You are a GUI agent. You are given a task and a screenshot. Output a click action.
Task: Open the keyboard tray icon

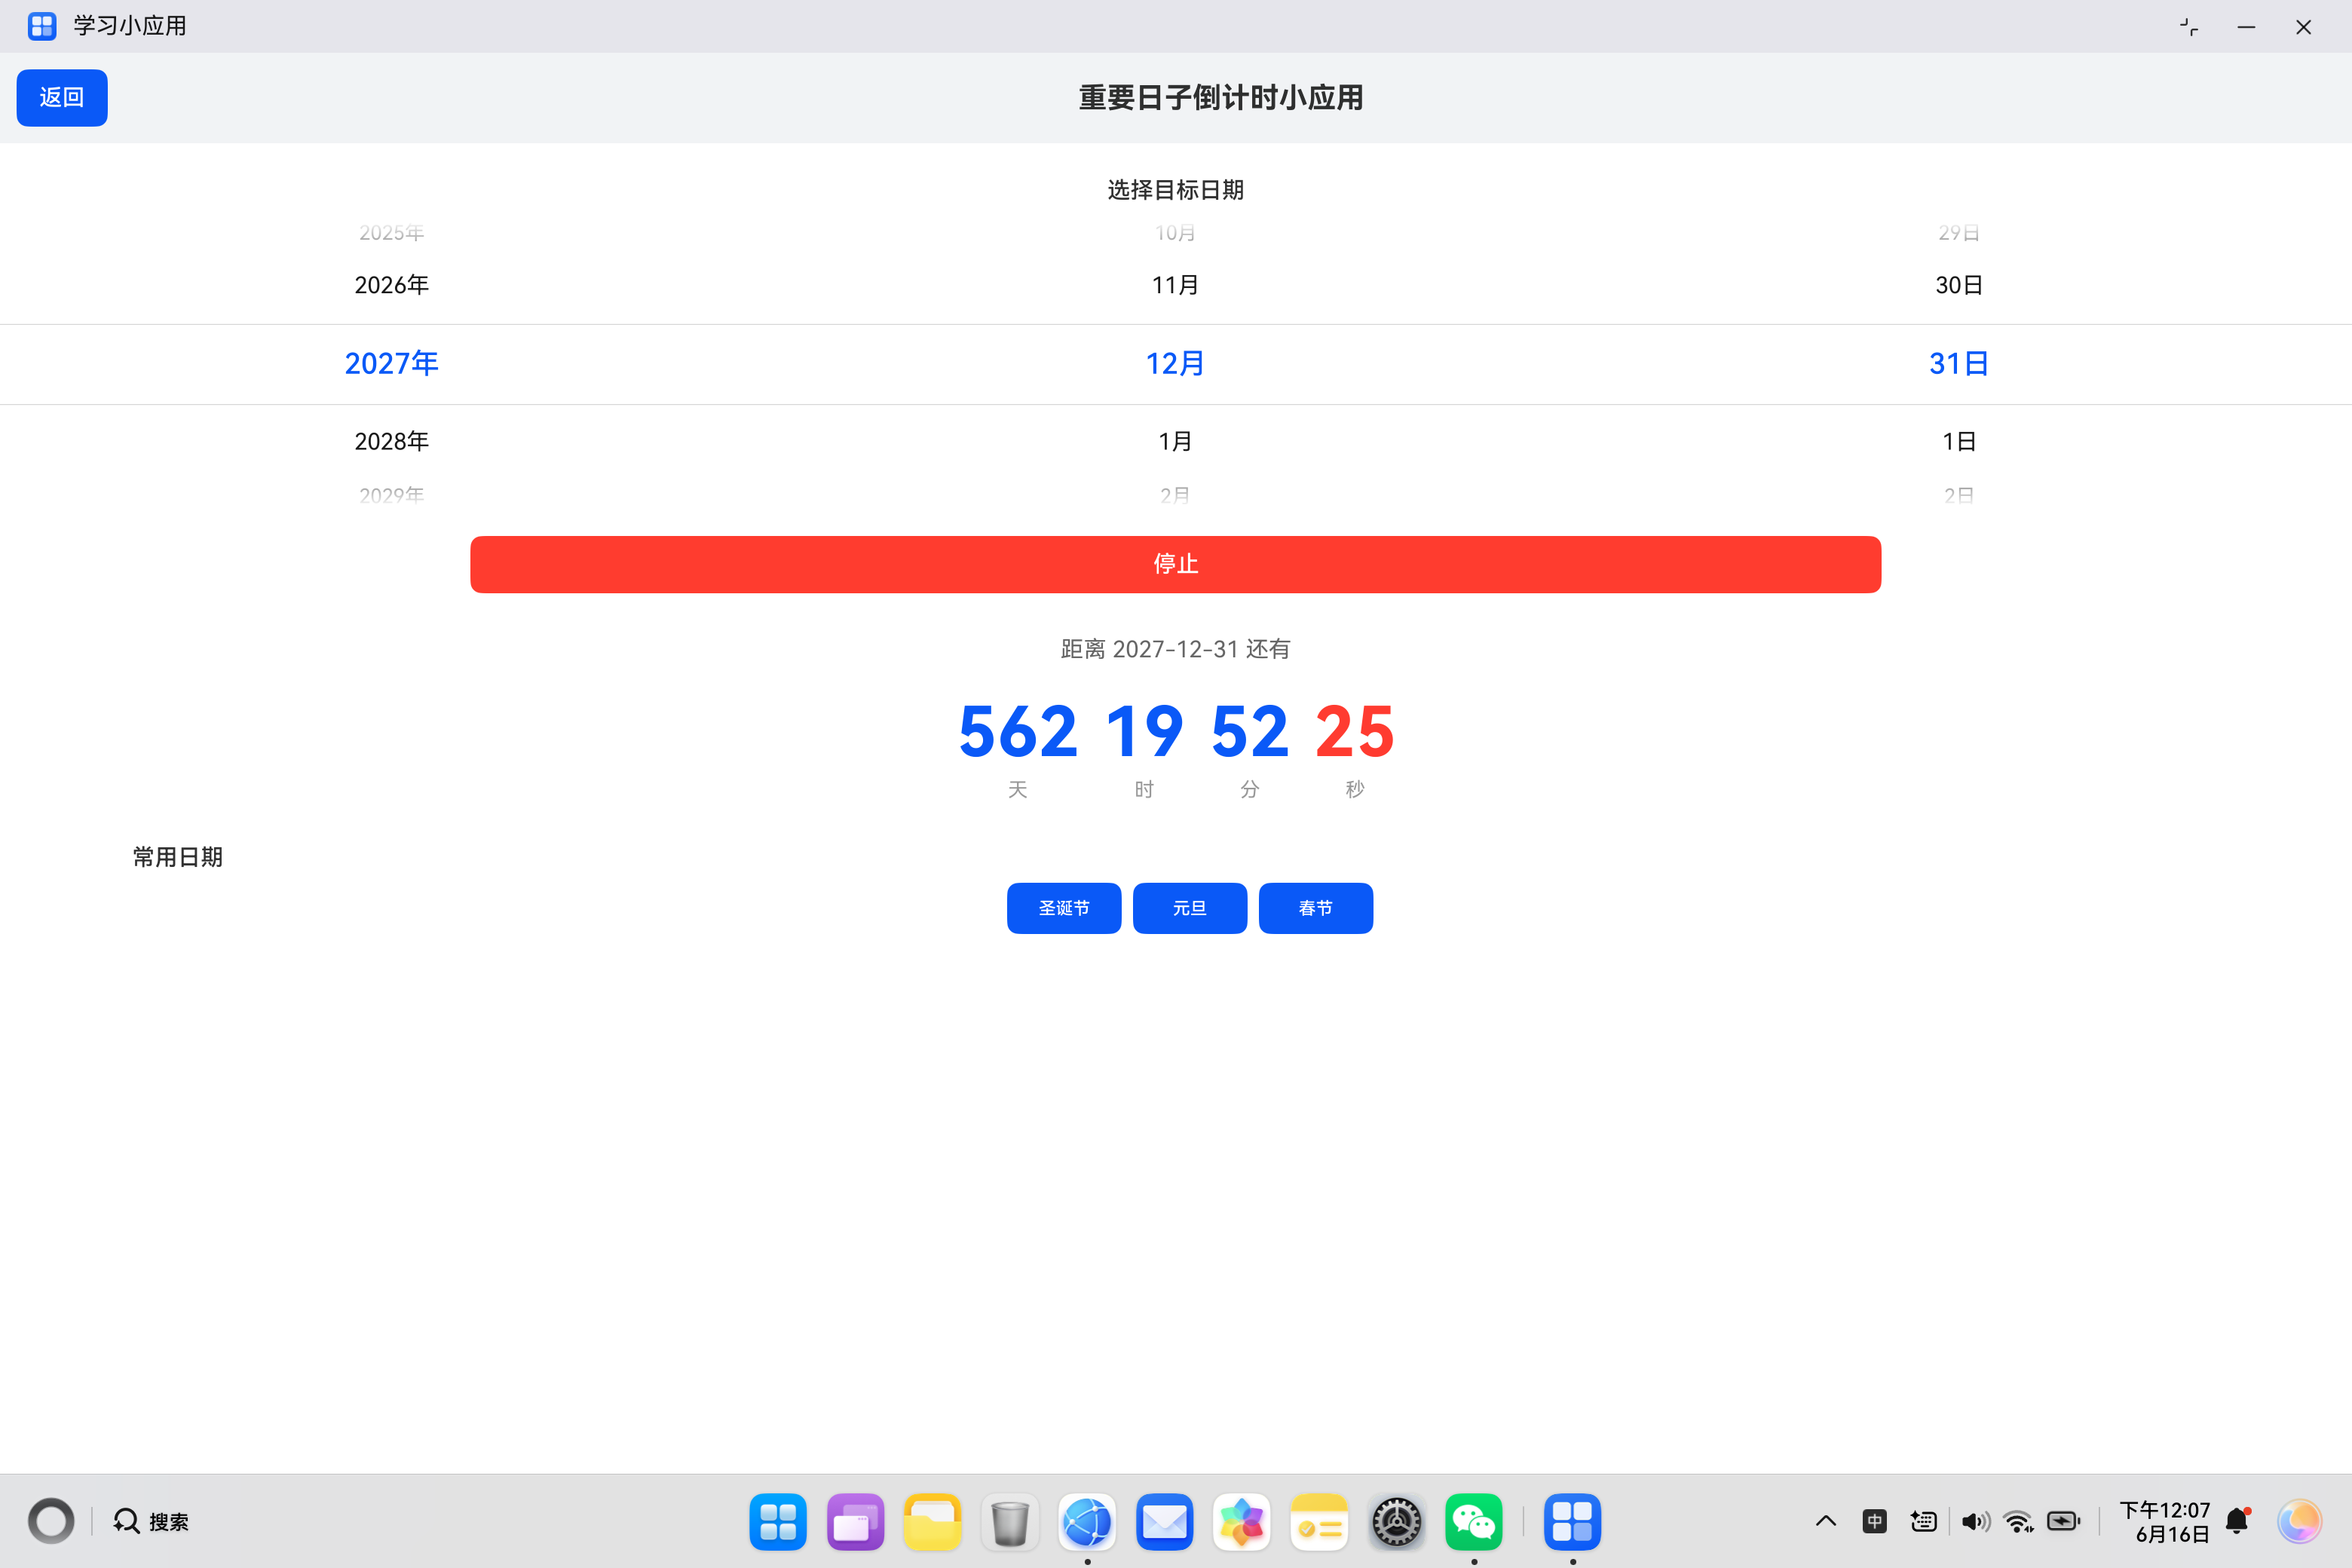tap(1923, 1521)
